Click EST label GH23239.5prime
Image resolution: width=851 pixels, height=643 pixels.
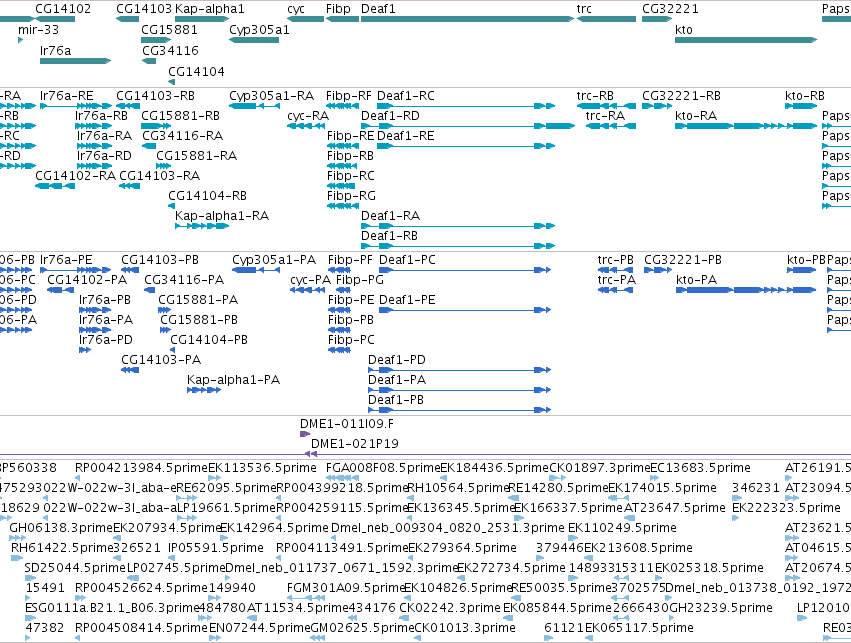(721, 608)
